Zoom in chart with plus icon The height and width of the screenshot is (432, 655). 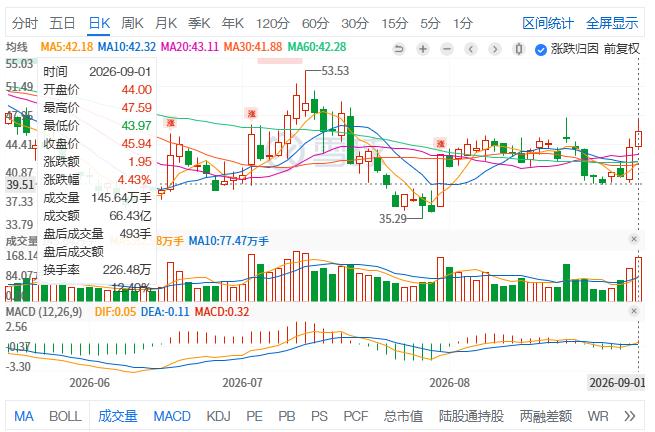(x=423, y=49)
